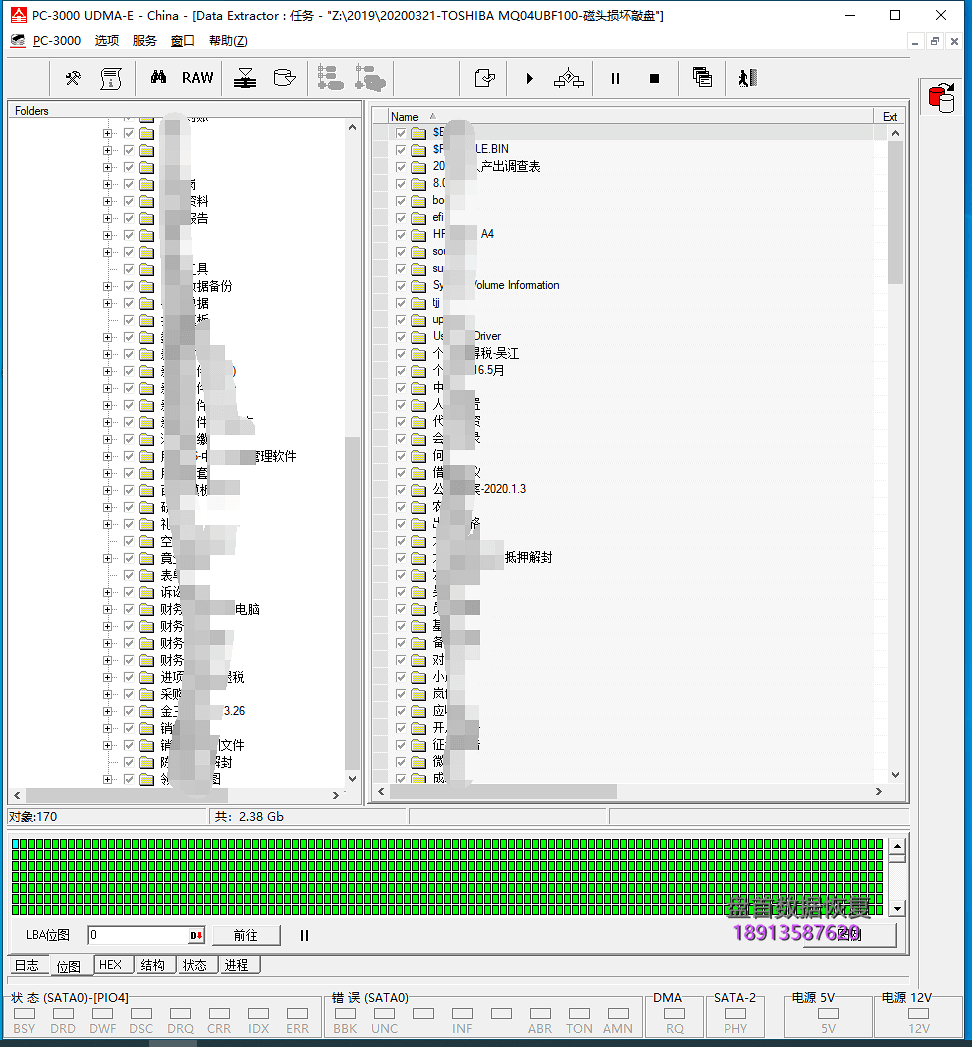Image resolution: width=972 pixels, height=1047 pixels.
Task: Pause the running task from toolbar
Action: (615, 78)
